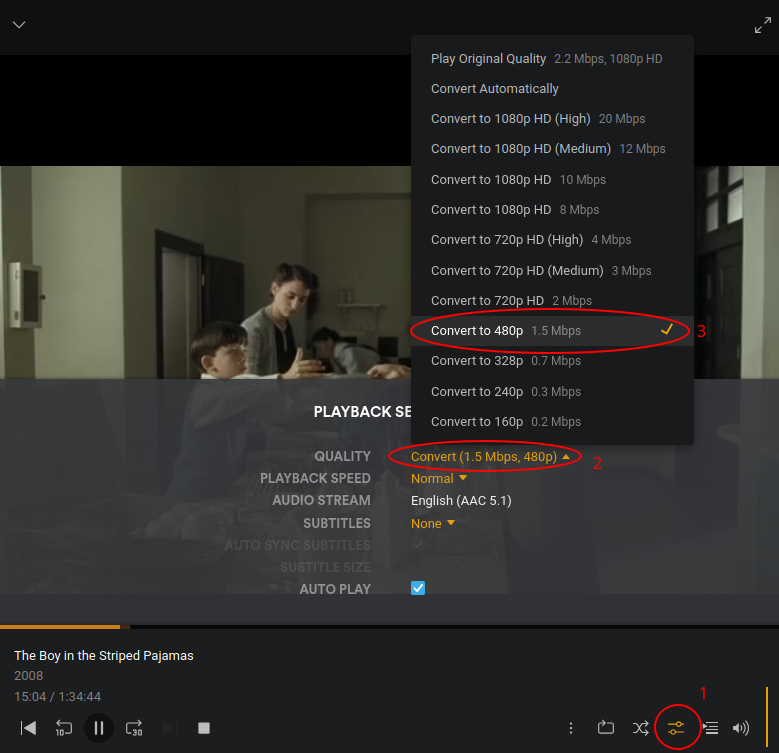Toggle the Auto Play checkbox
Screen dimensions: 779x753
418,589
